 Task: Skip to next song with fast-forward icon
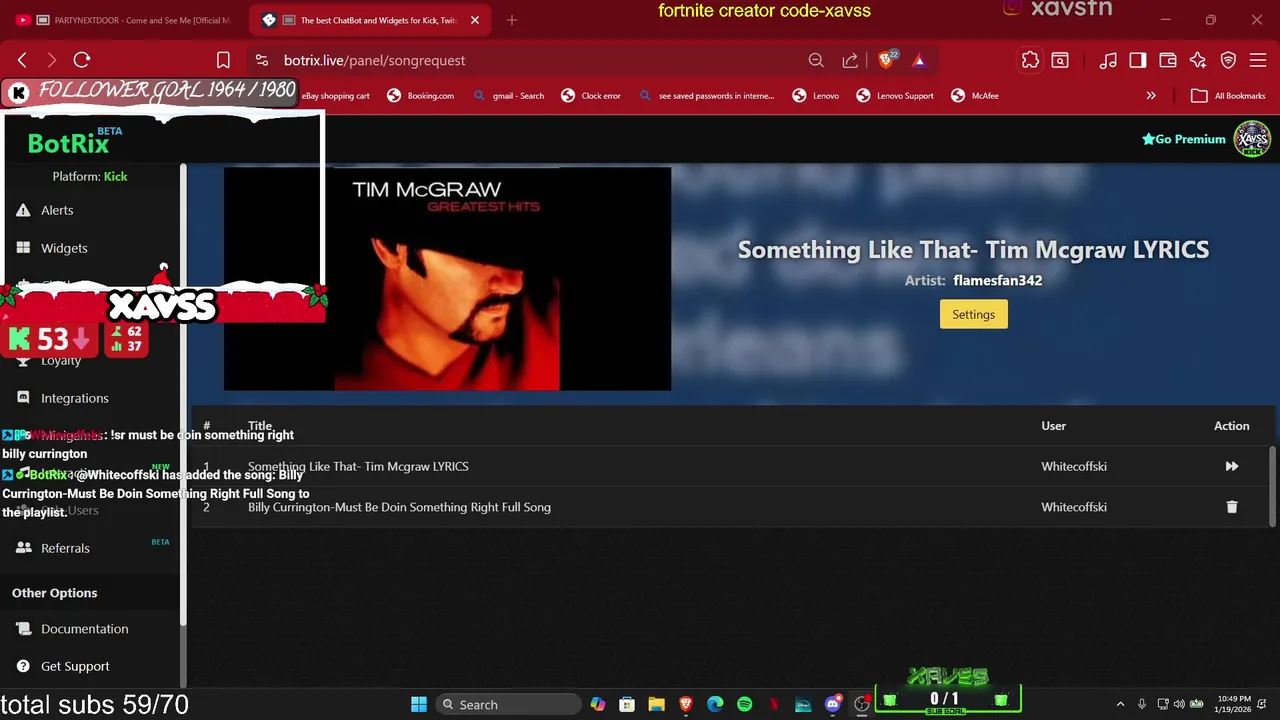coord(1232,466)
